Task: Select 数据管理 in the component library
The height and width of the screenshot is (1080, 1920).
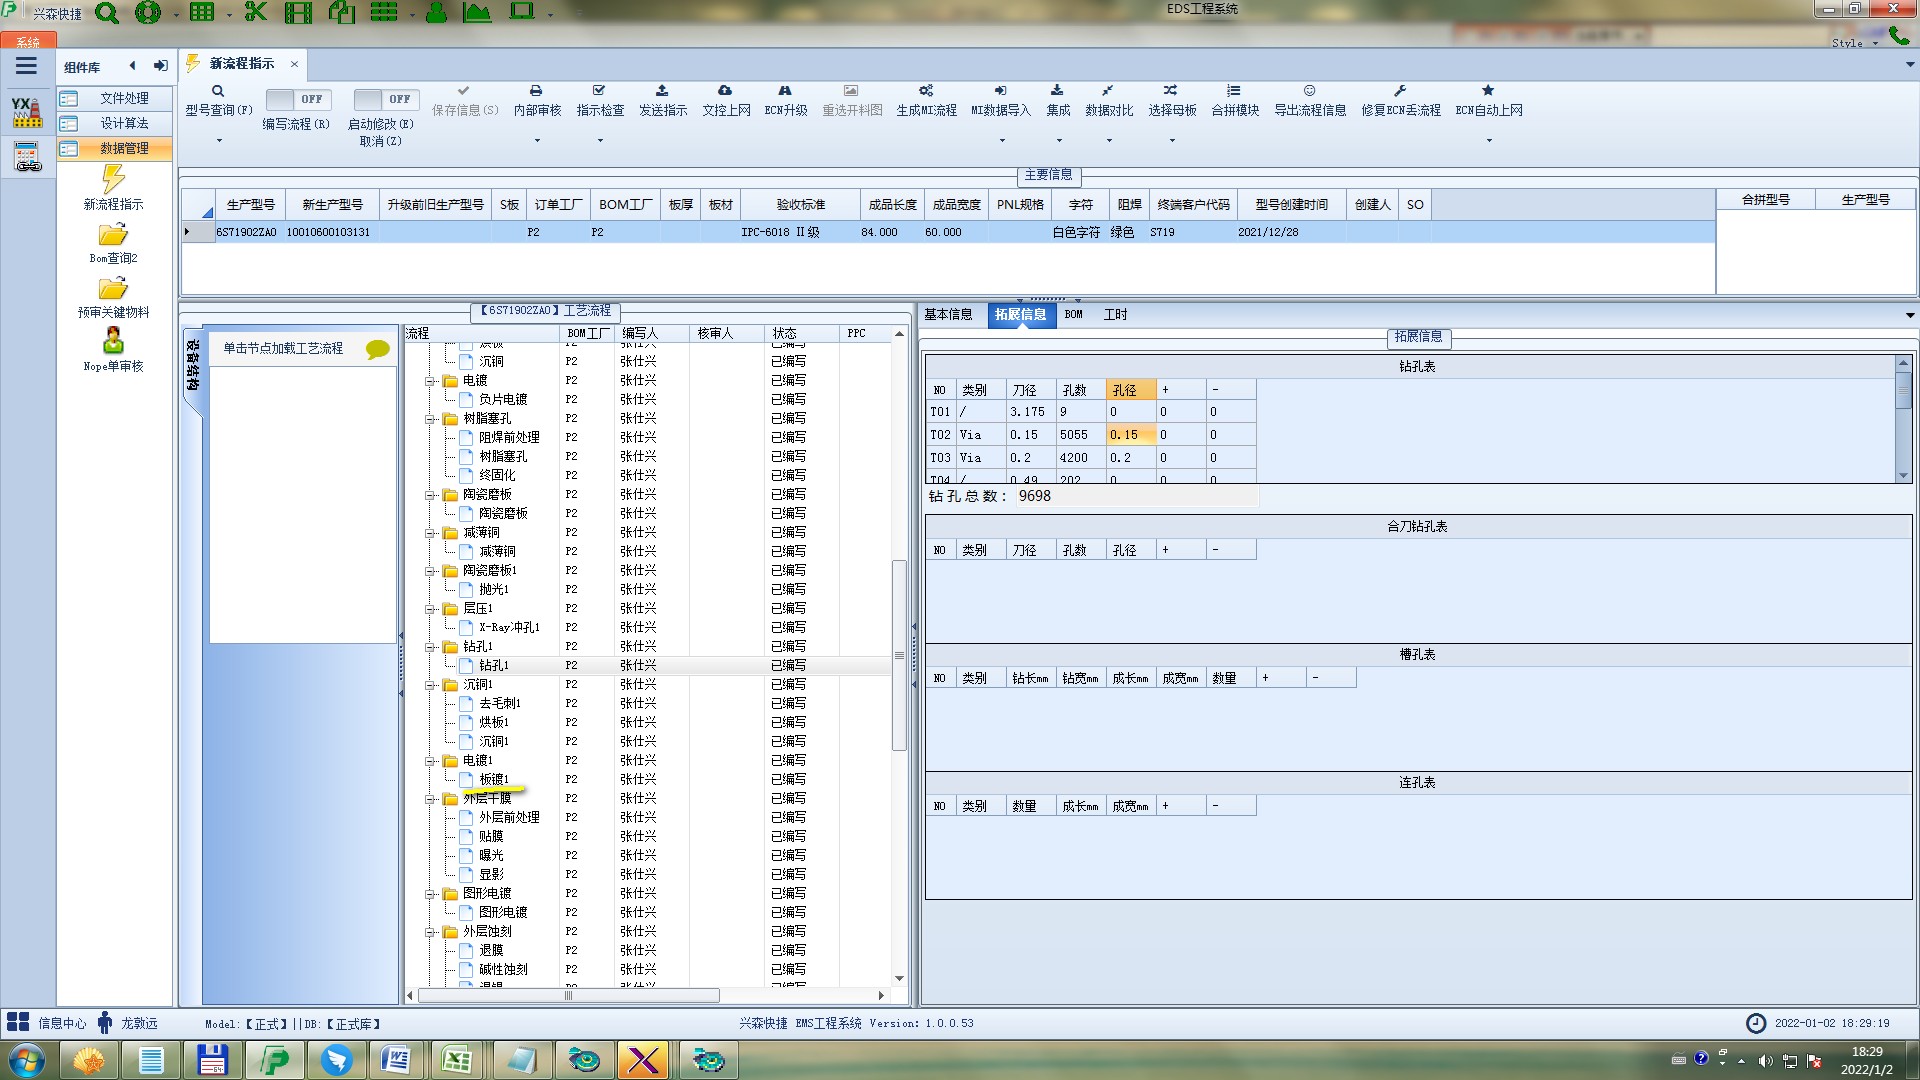Action: pyautogui.click(x=124, y=148)
